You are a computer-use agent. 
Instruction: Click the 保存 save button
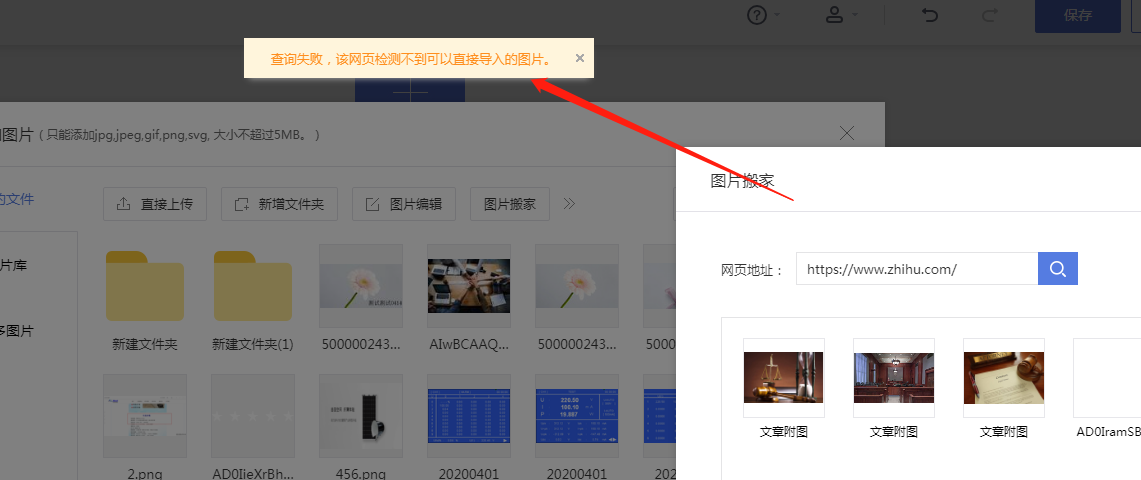click(x=1077, y=16)
